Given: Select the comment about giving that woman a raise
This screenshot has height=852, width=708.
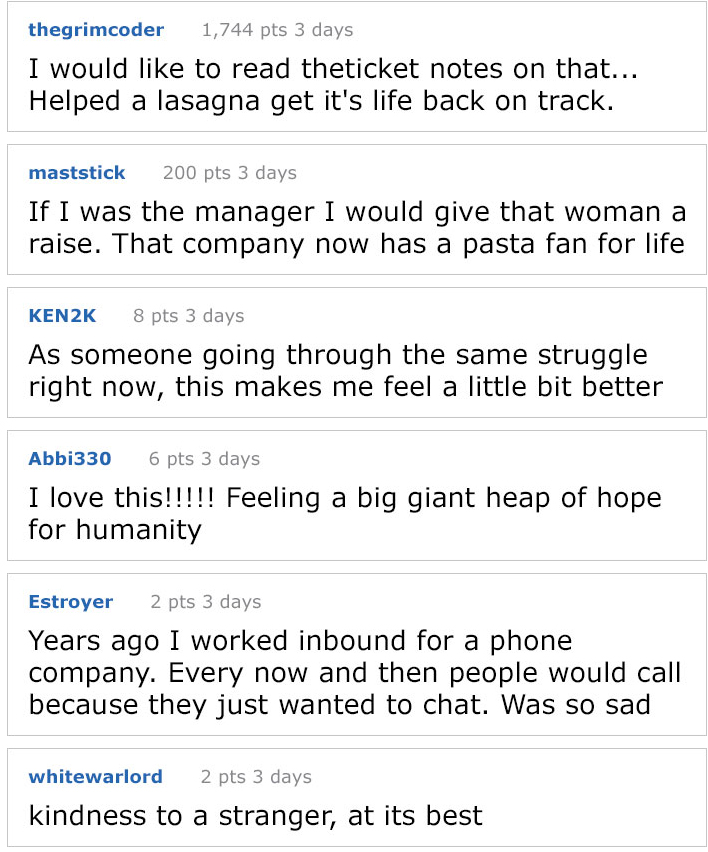Looking at the screenshot, I should pos(356,228).
